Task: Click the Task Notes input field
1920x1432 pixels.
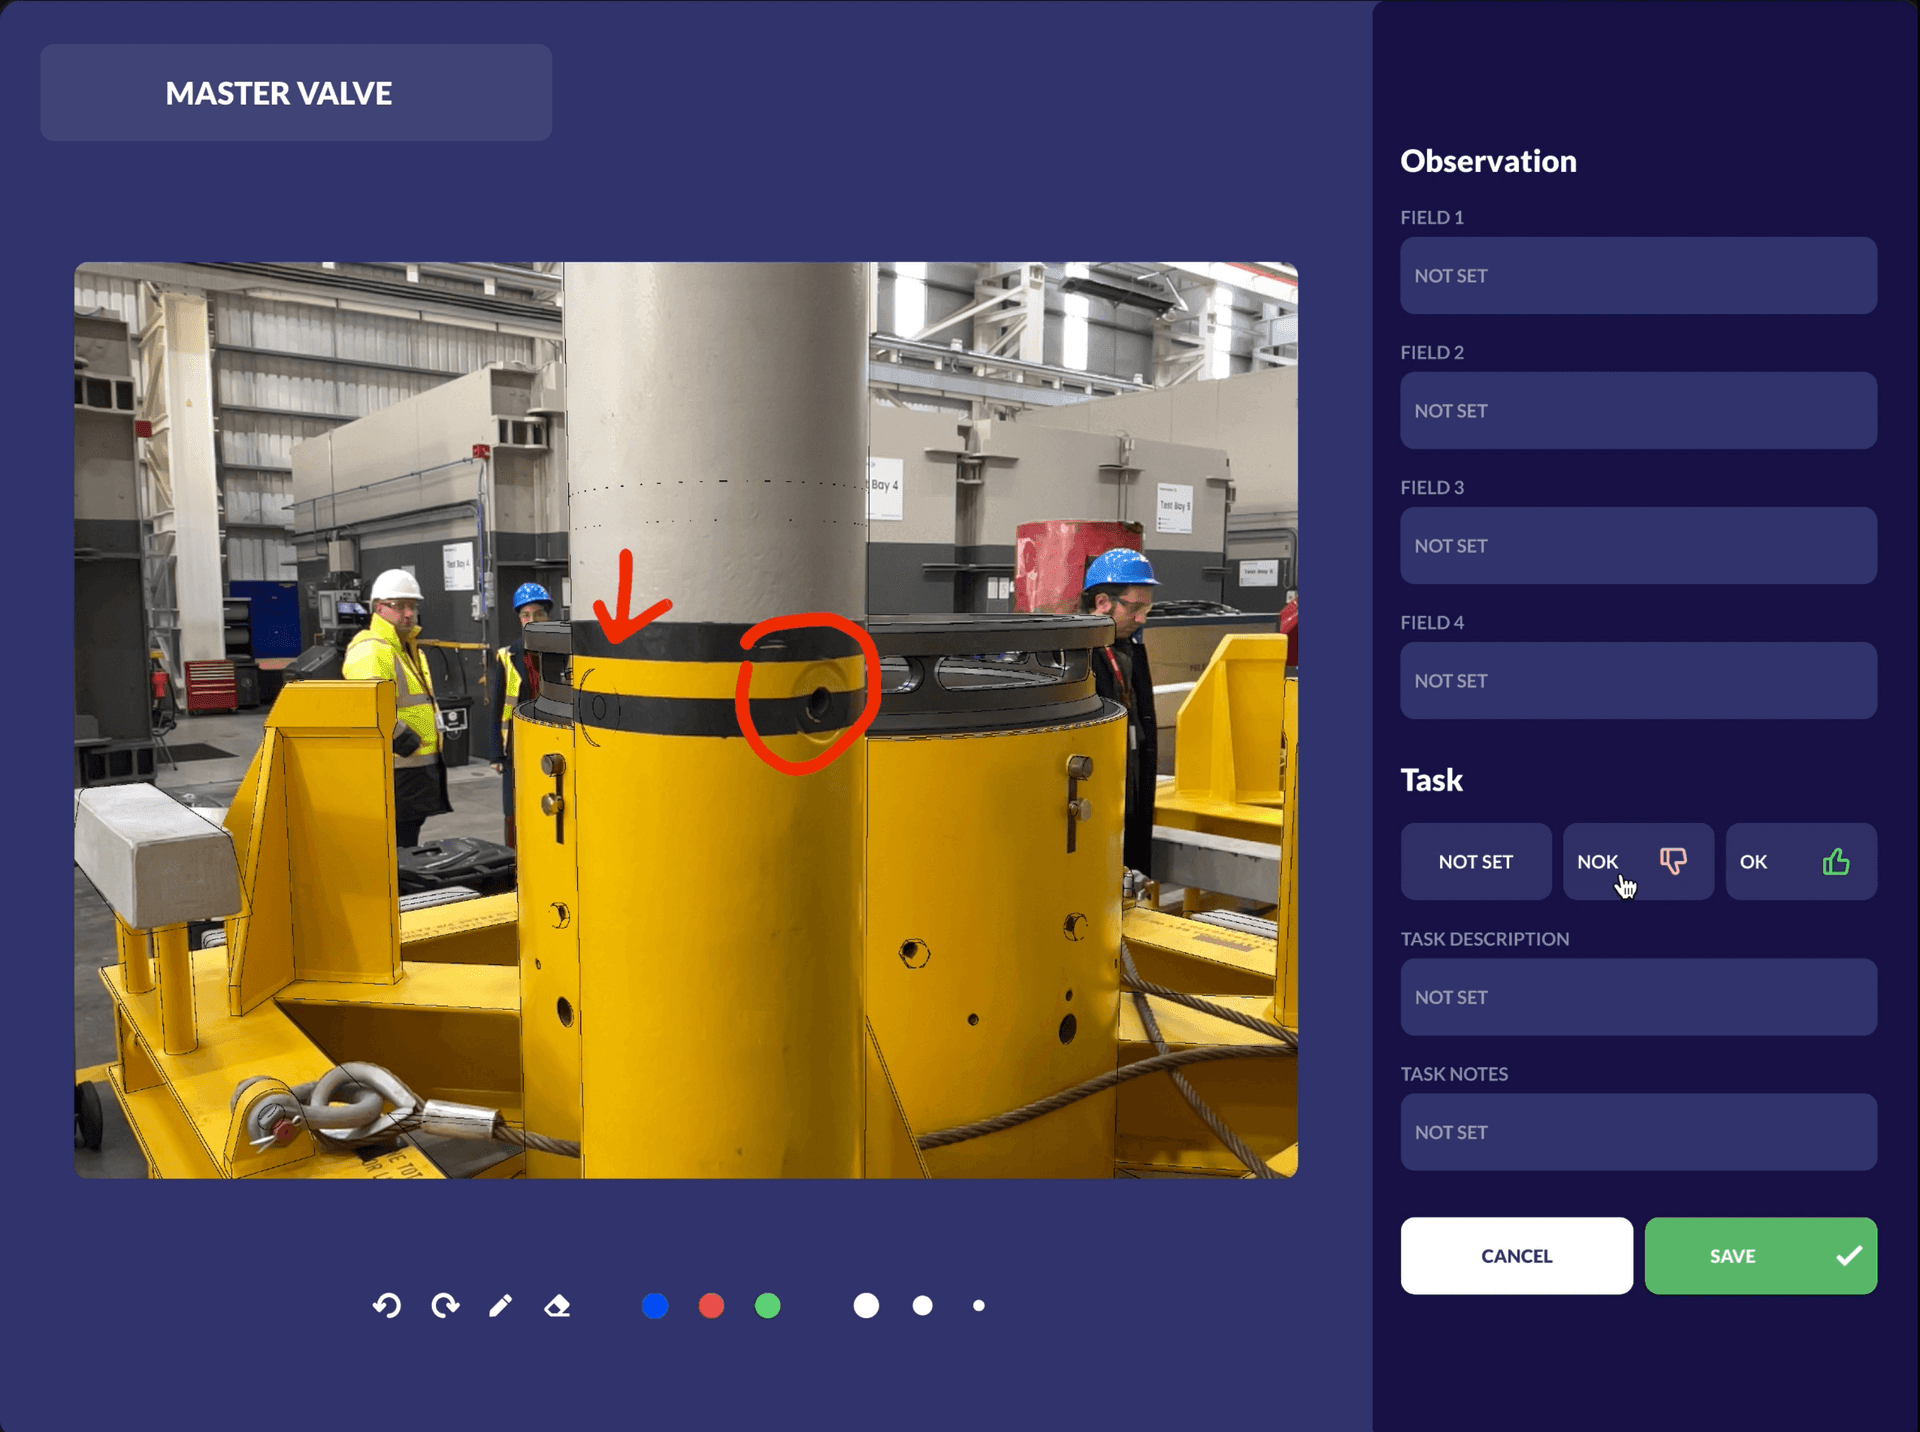Action: (x=1637, y=1132)
